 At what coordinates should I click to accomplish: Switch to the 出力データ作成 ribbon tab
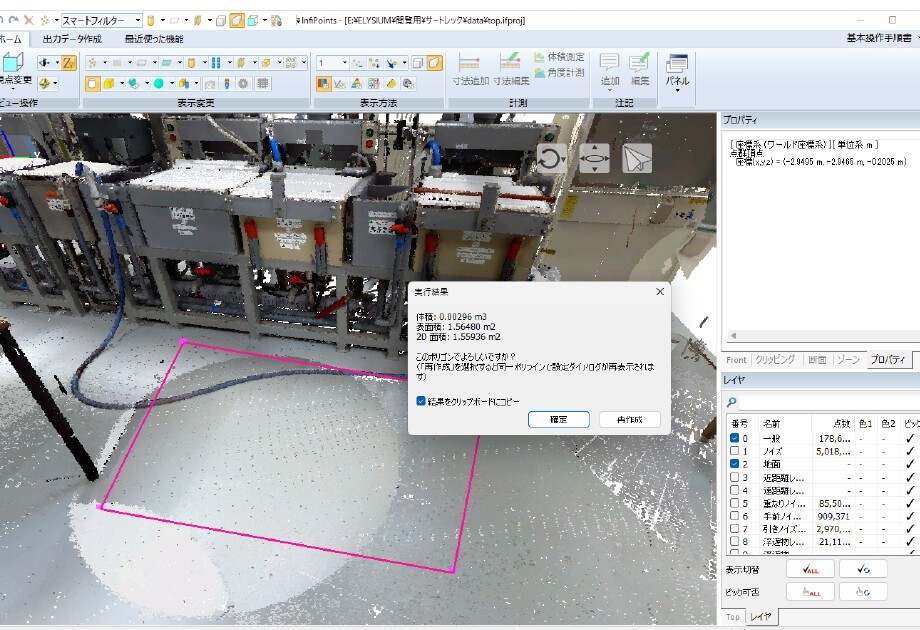pyautogui.click(x=72, y=39)
